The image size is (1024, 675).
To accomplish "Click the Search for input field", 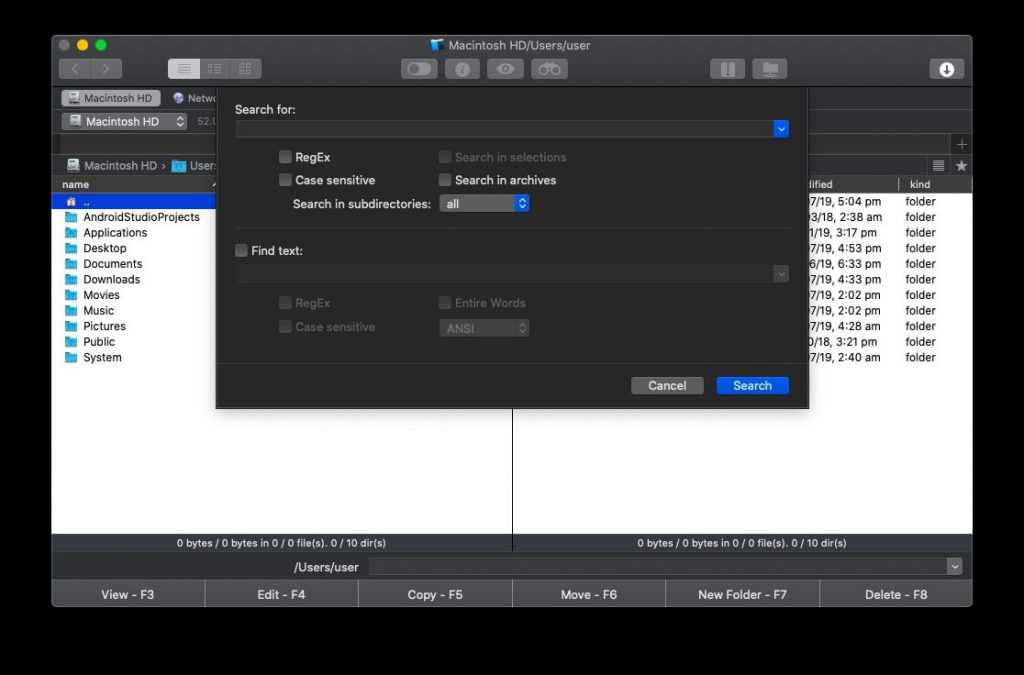I will point(503,129).
